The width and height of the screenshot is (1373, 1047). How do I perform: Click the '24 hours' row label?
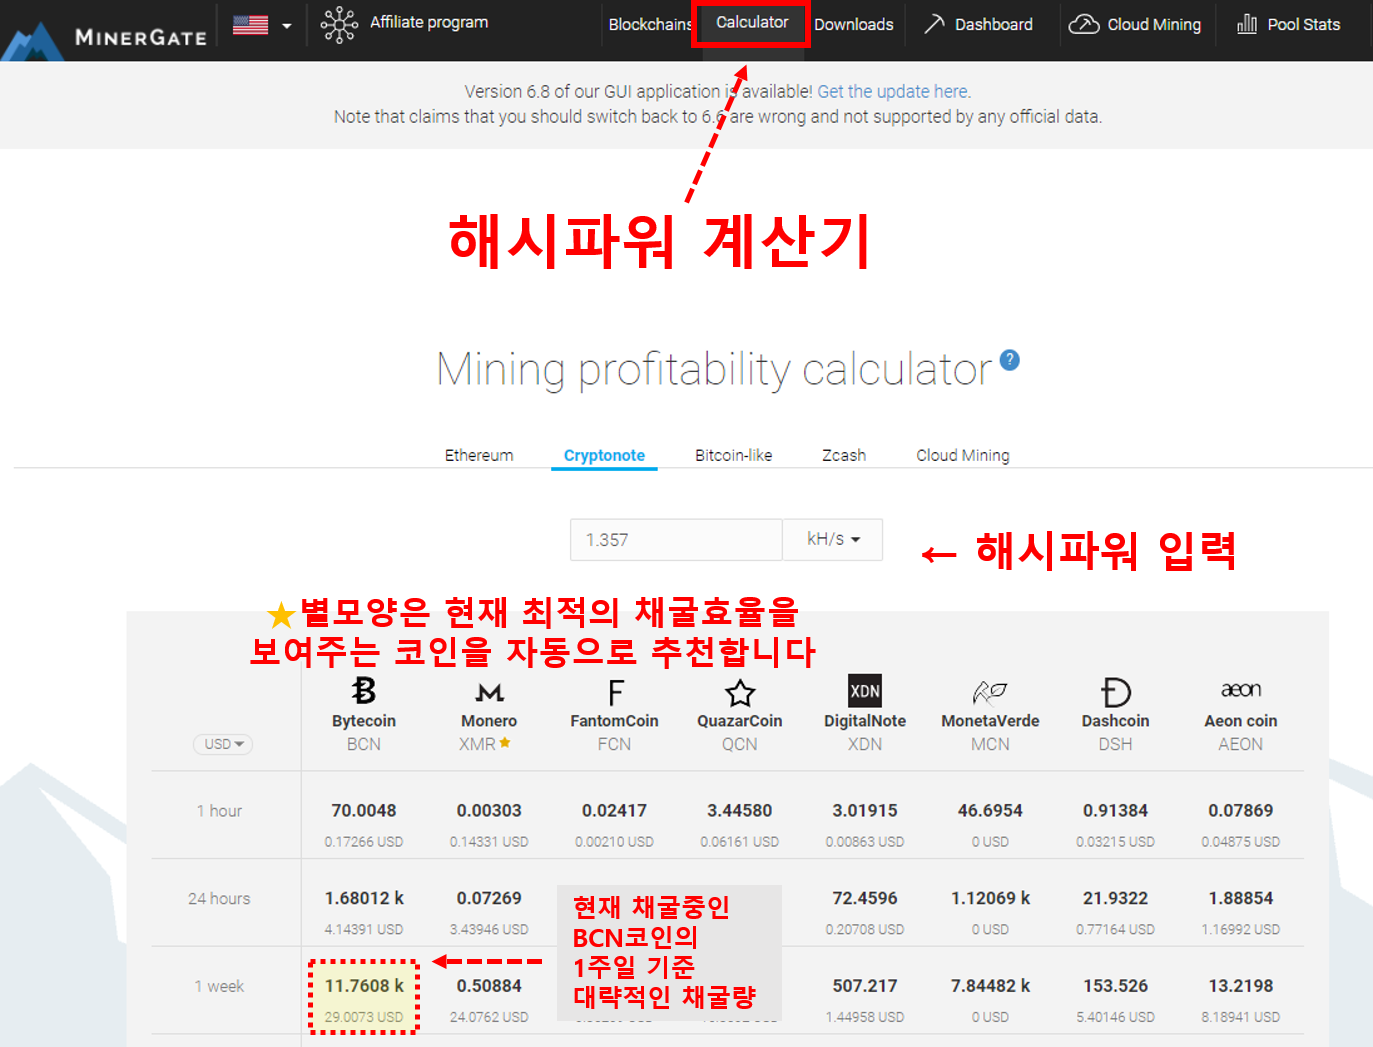(219, 899)
